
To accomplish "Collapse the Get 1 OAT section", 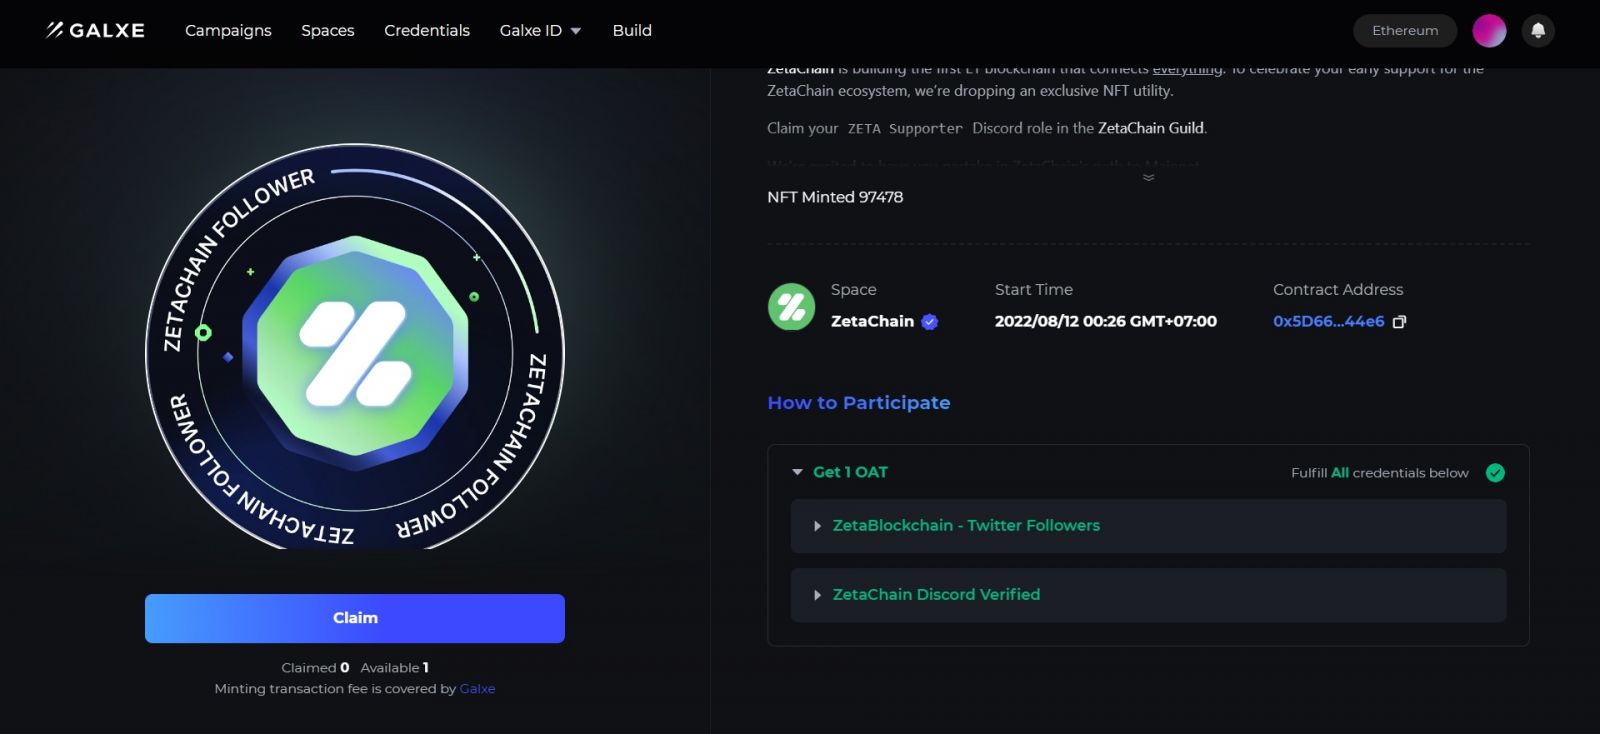I will pyautogui.click(x=797, y=472).
